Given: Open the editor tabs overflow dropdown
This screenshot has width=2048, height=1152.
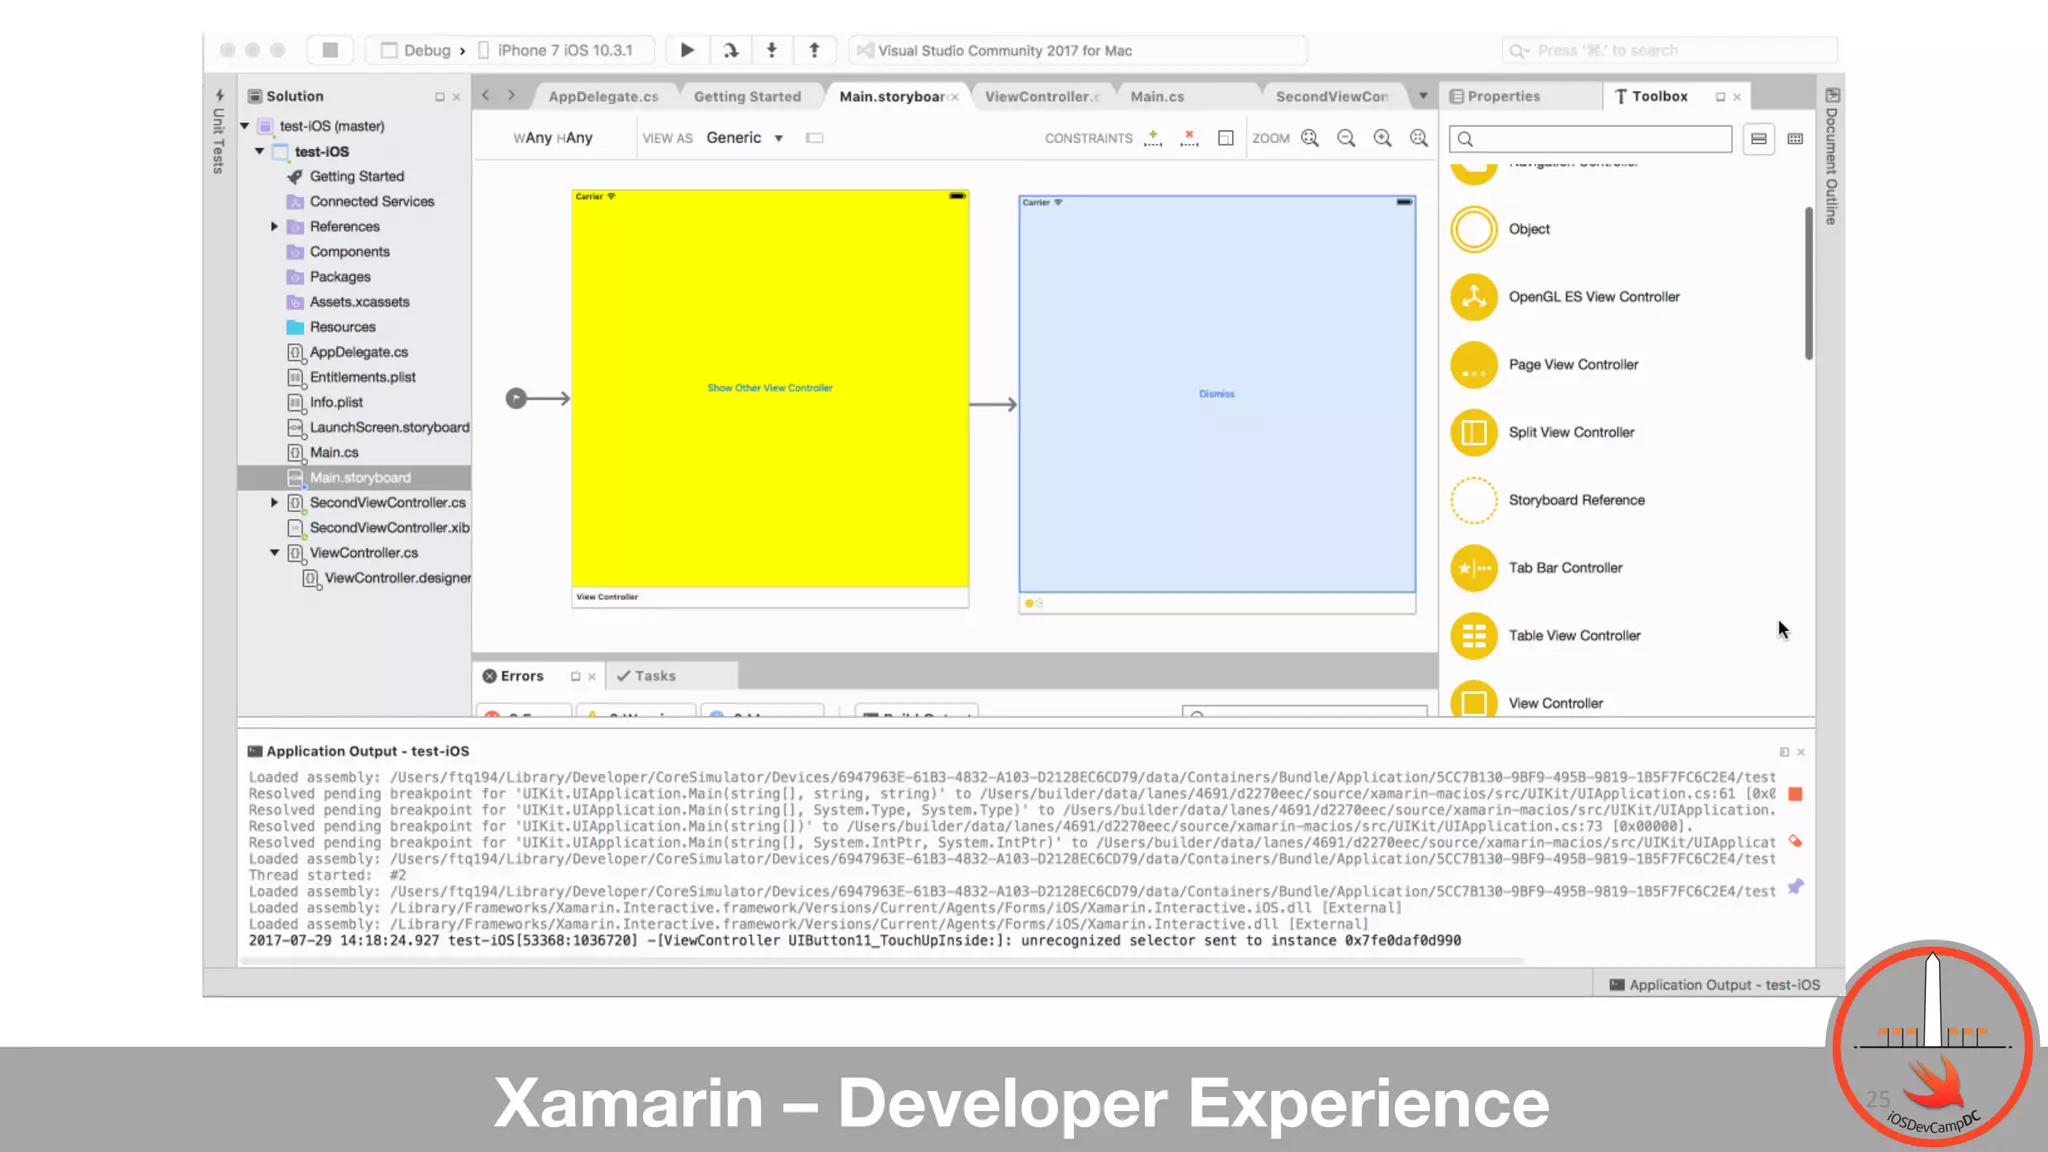Looking at the screenshot, I should (1422, 96).
